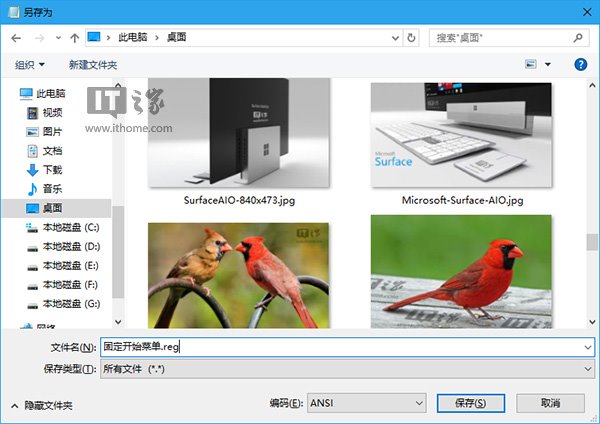Select the Microsoft-Surface-AIO.jpg thumbnail

click(x=461, y=135)
